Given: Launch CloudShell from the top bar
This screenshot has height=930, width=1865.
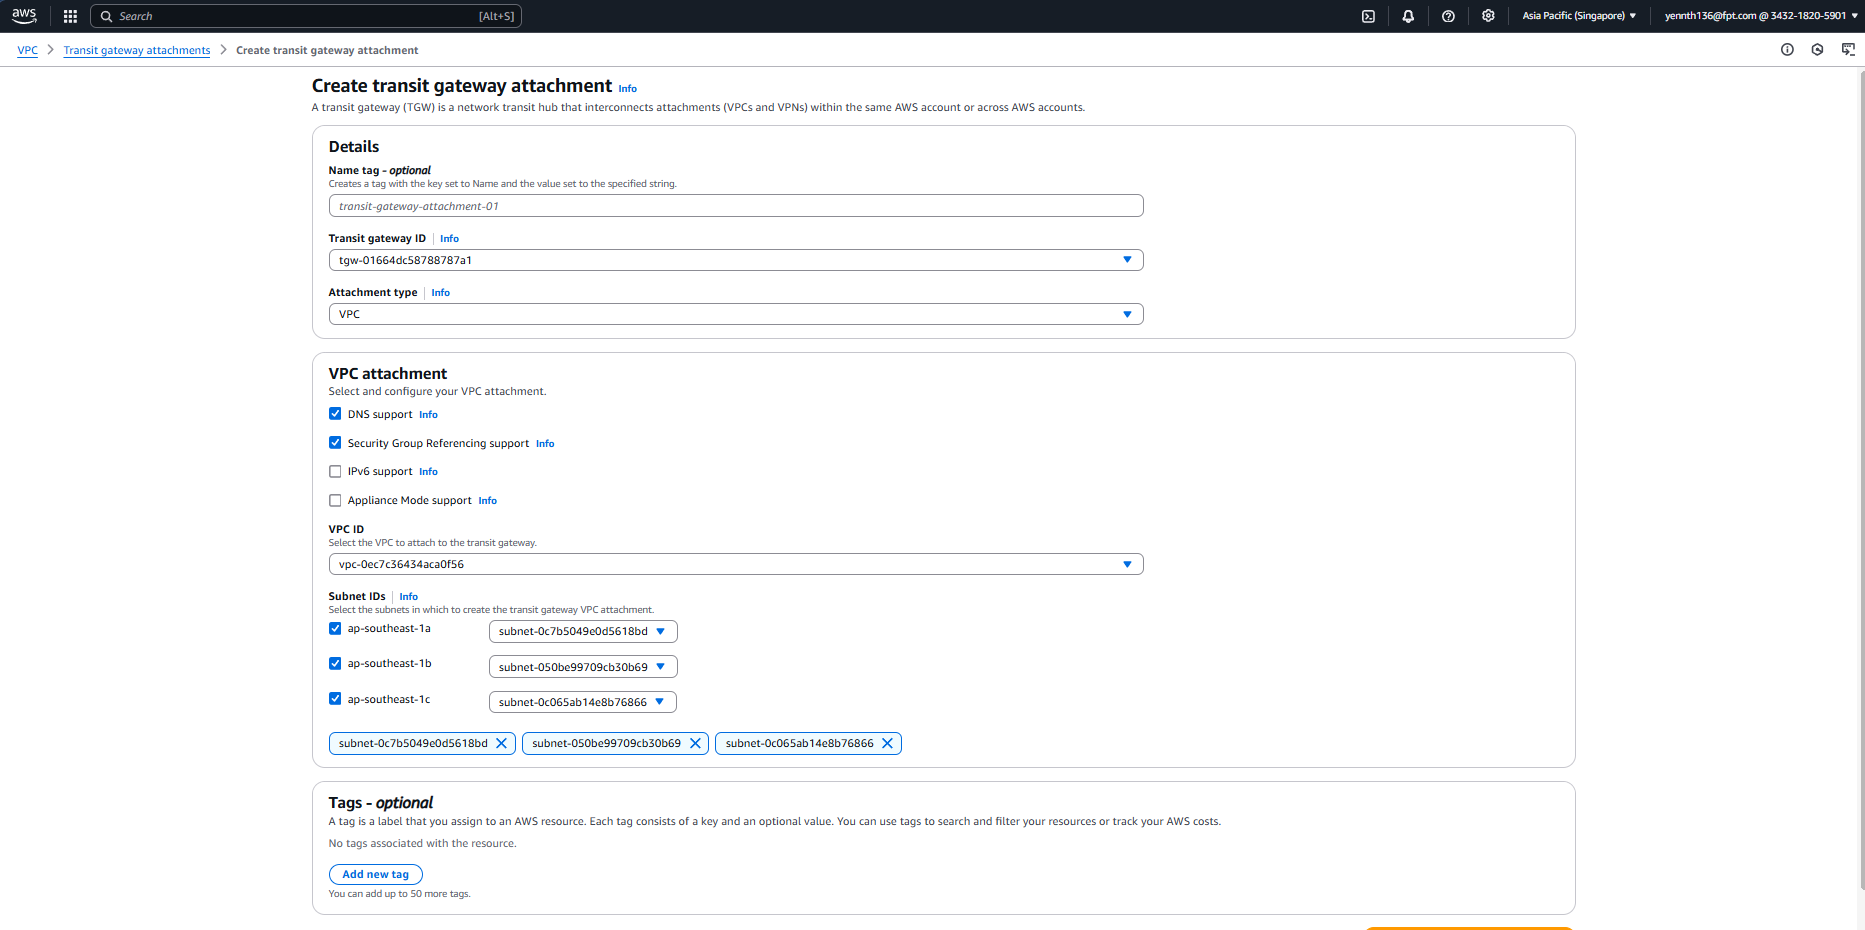Looking at the screenshot, I should pyautogui.click(x=1368, y=16).
